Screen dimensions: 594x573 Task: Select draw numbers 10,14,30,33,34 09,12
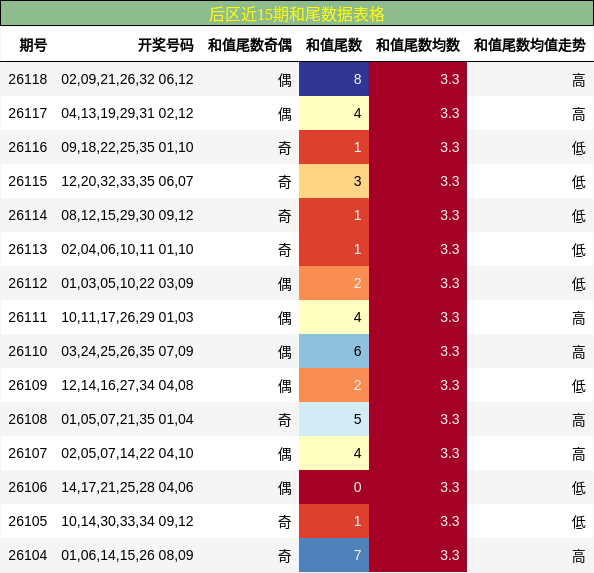pyautogui.click(x=127, y=521)
